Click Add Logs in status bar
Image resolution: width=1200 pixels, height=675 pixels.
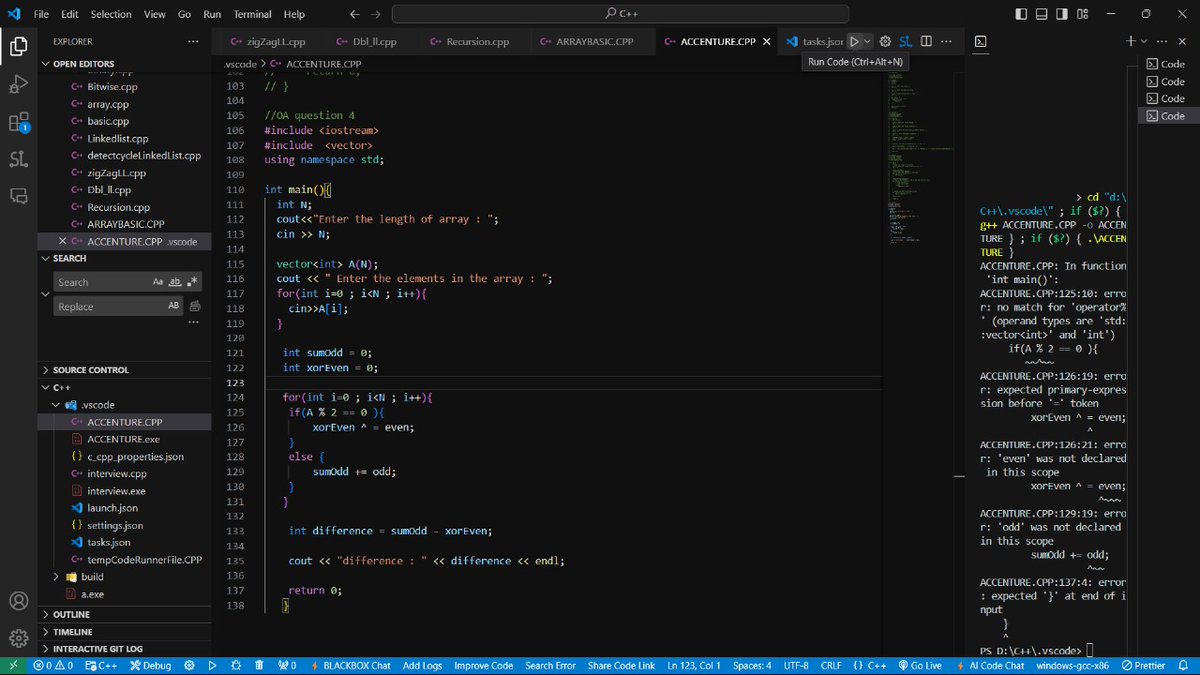coord(422,665)
